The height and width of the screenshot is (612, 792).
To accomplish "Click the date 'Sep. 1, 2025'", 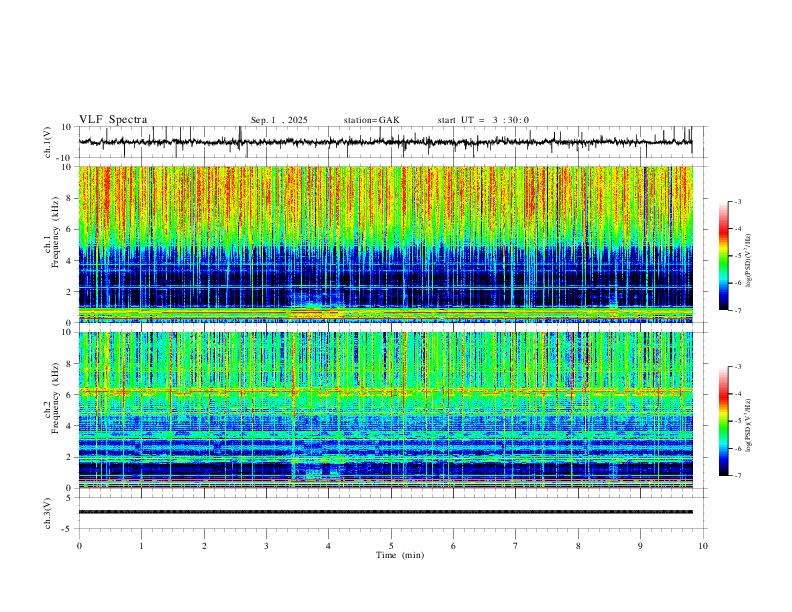I will click(x=279, y=120).
